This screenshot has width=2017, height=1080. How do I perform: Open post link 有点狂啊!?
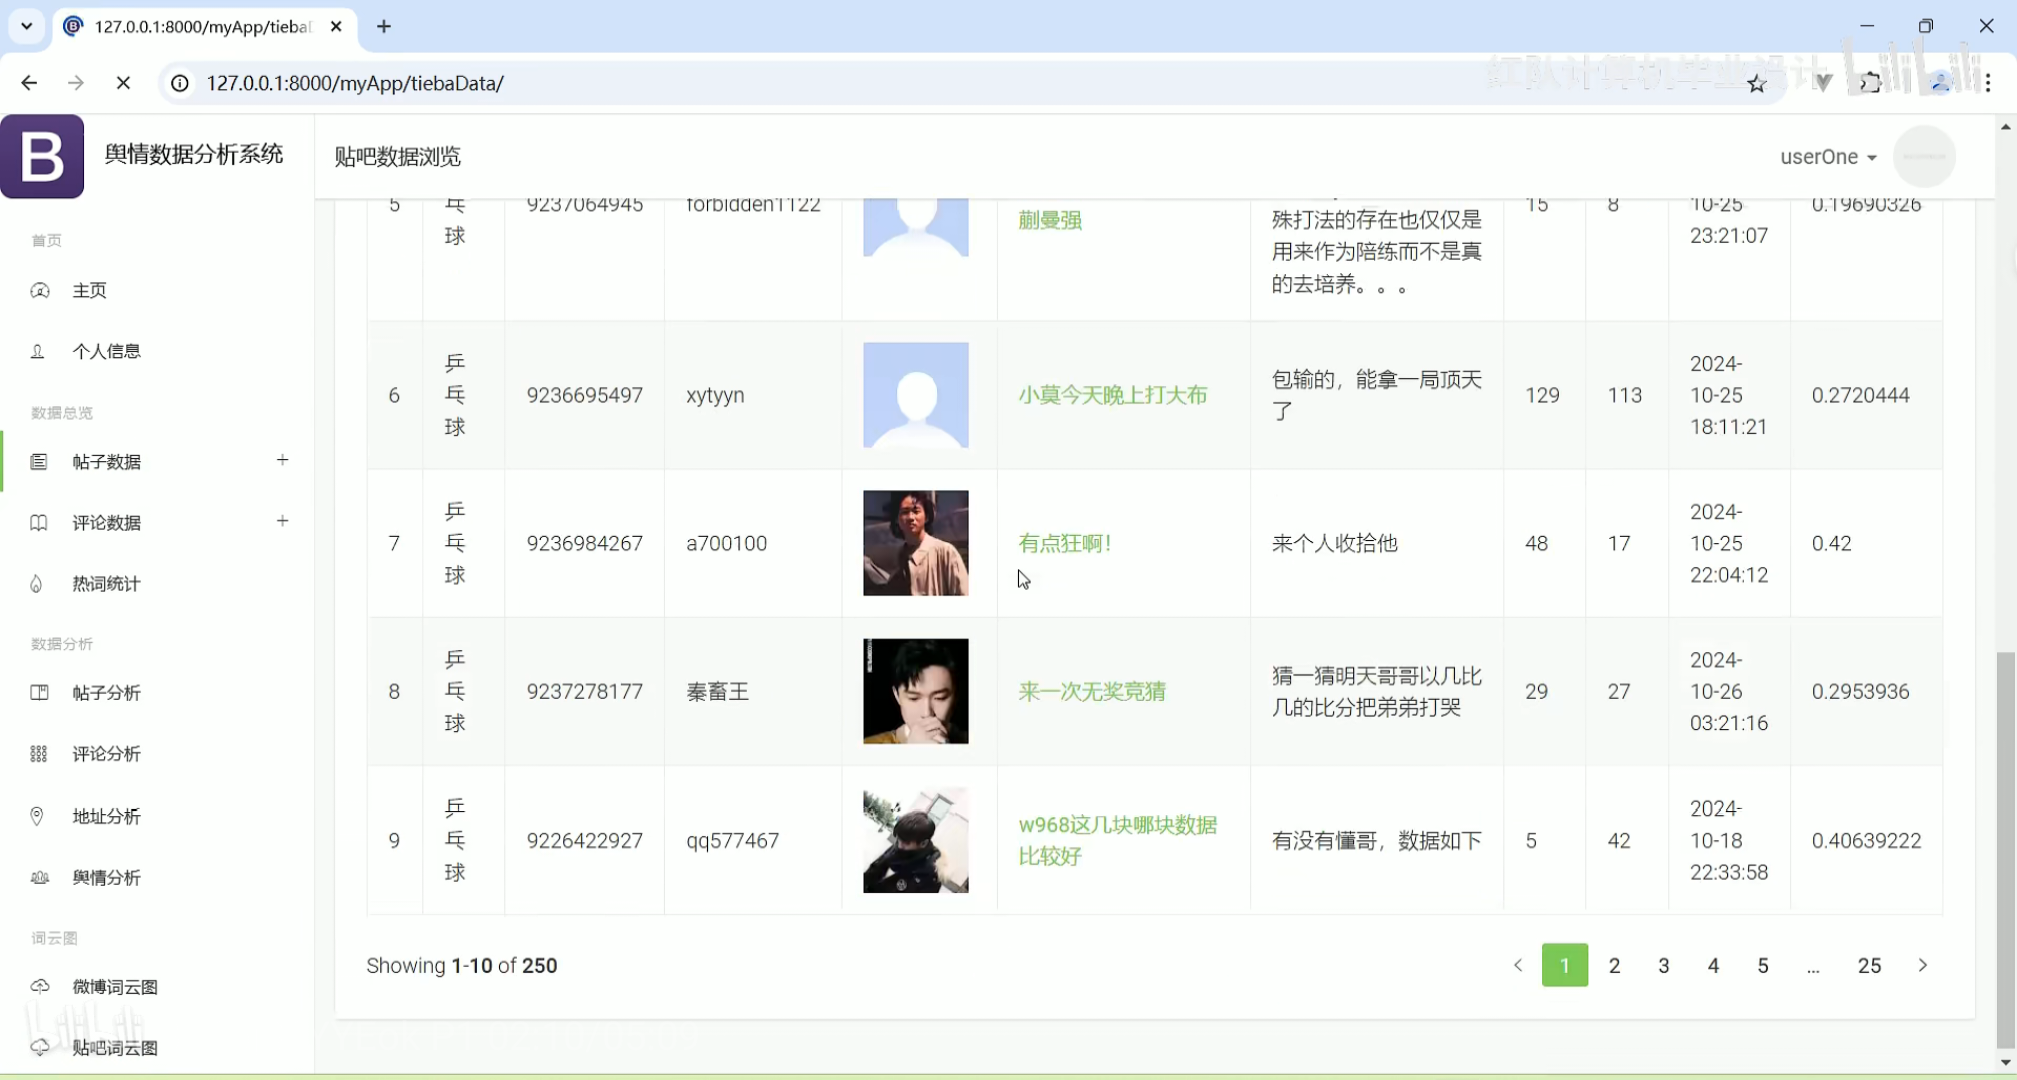pyautogui.click(x=1064, y=543)
